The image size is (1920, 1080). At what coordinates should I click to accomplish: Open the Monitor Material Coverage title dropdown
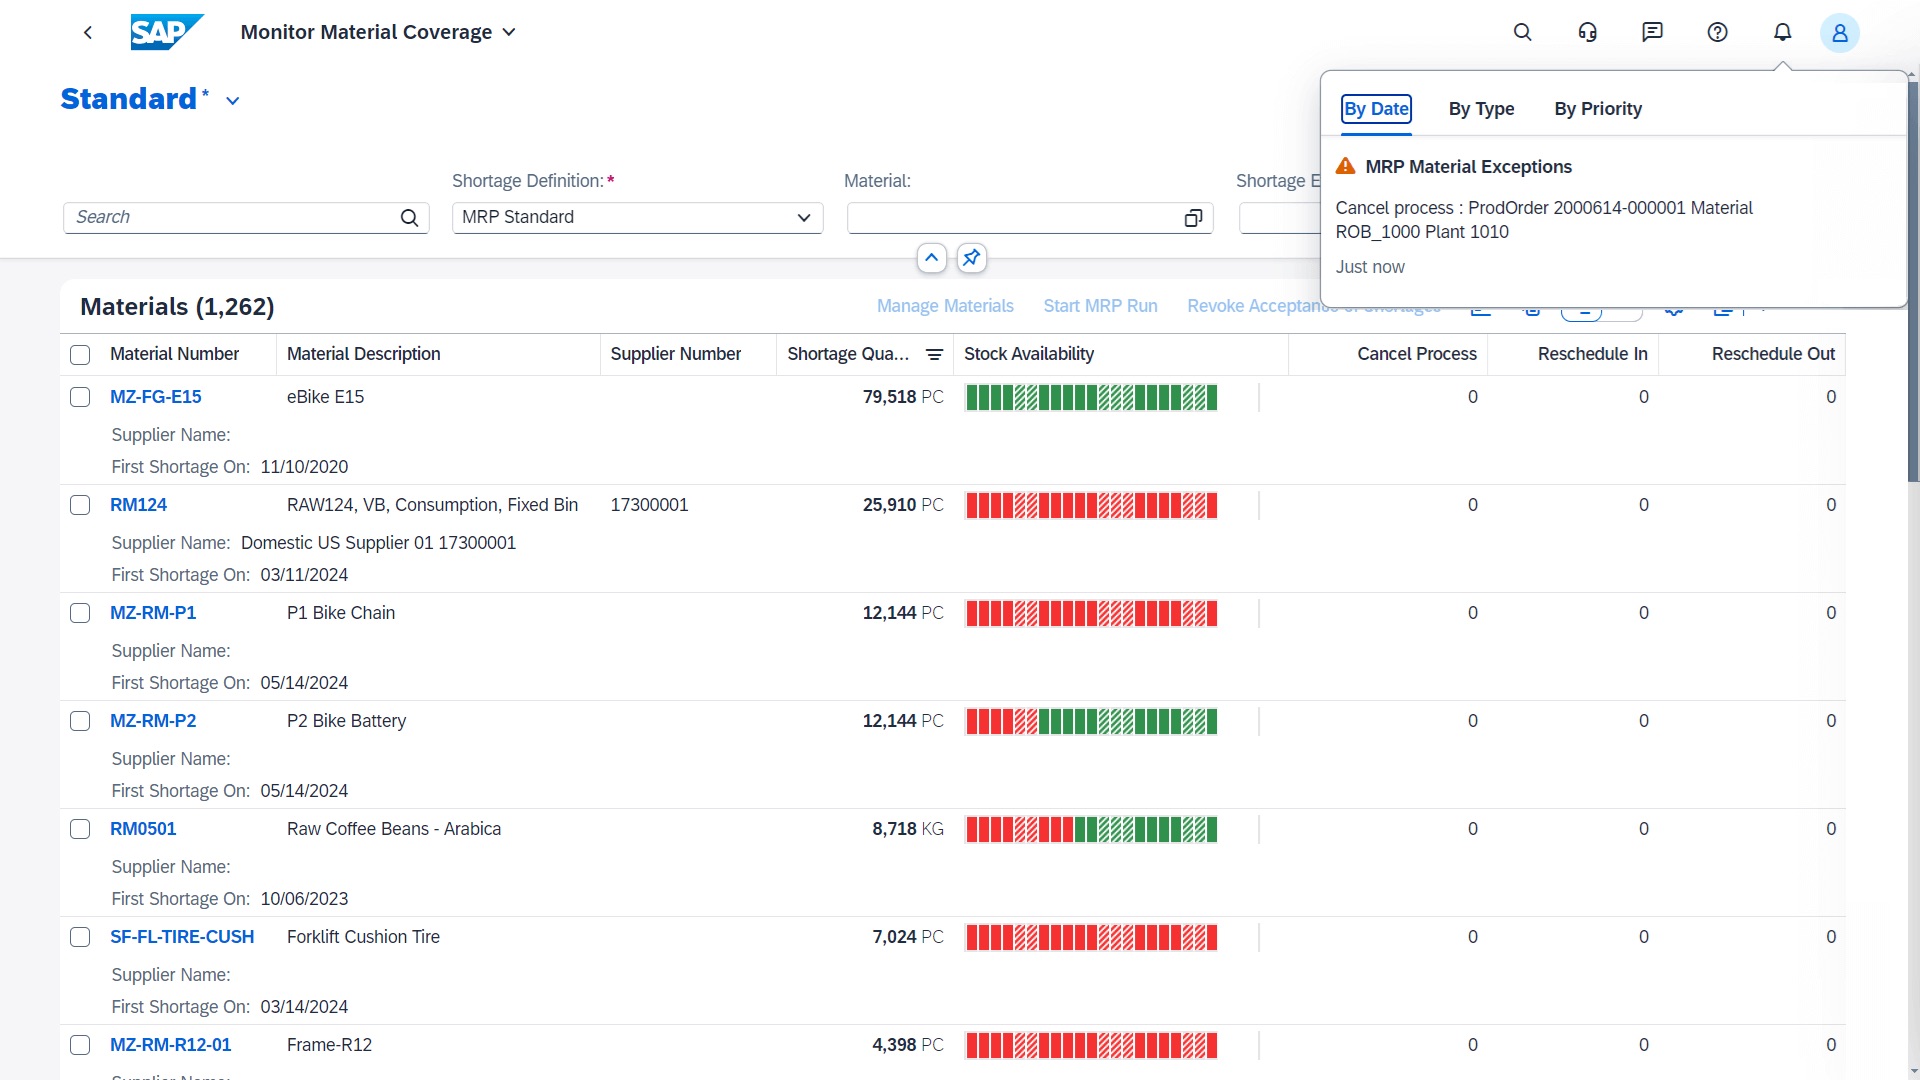point(510,32)
